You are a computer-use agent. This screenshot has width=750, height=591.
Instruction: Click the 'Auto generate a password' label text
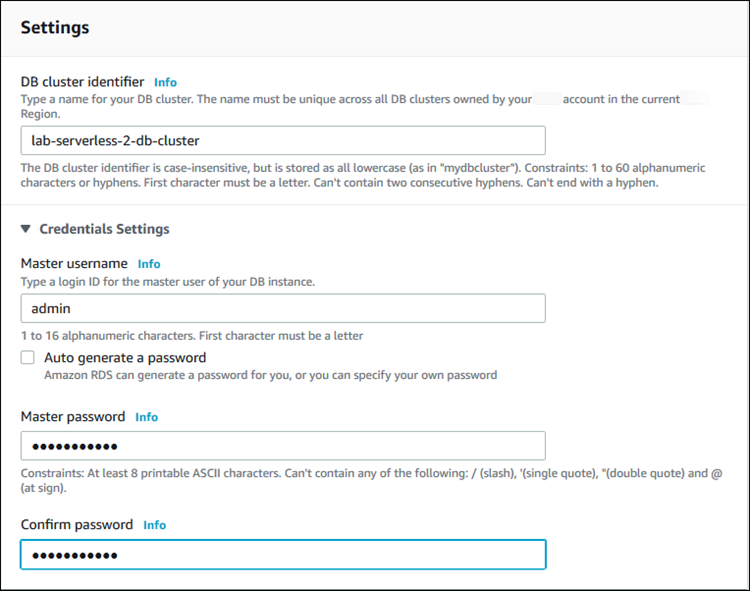click(x=125, y=358)
